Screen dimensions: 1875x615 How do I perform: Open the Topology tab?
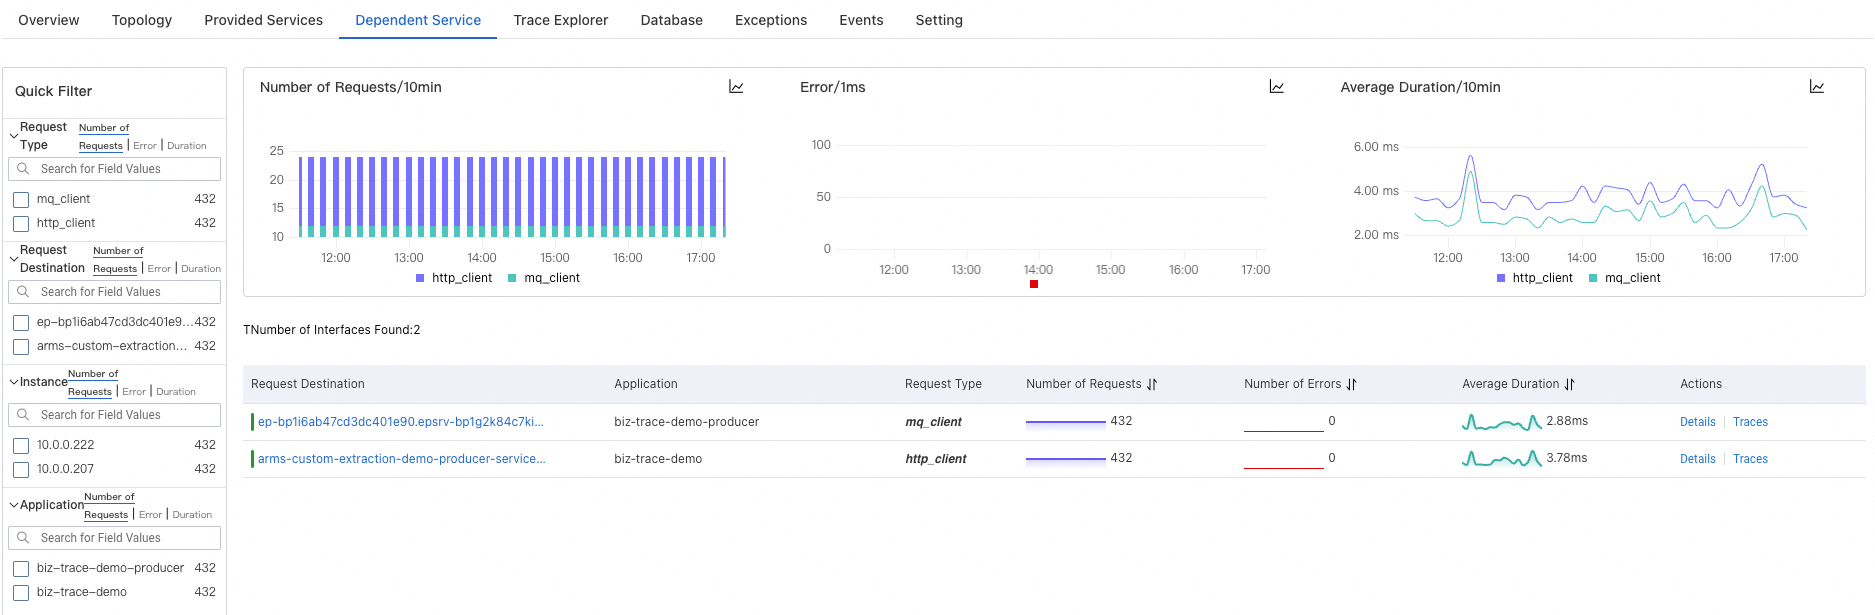[x=142, y=20]
